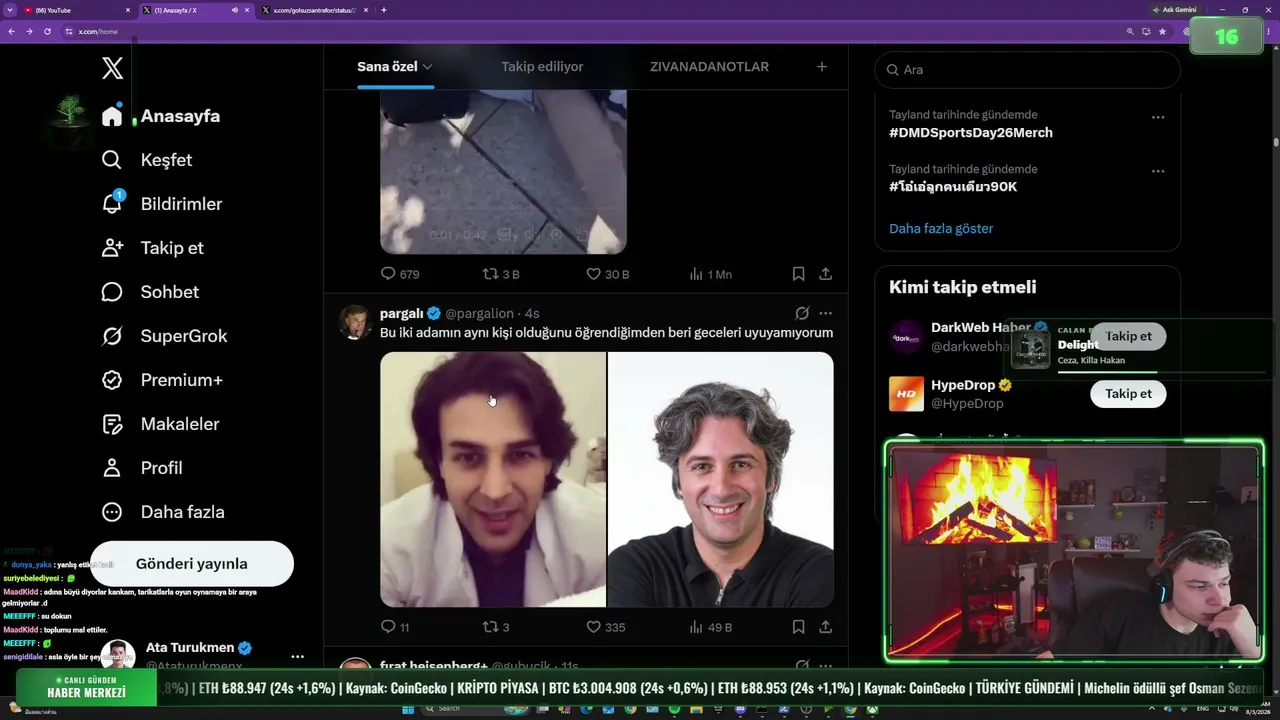
Task: Click the Gönderi yayınla button
Action: coord(192,564)
